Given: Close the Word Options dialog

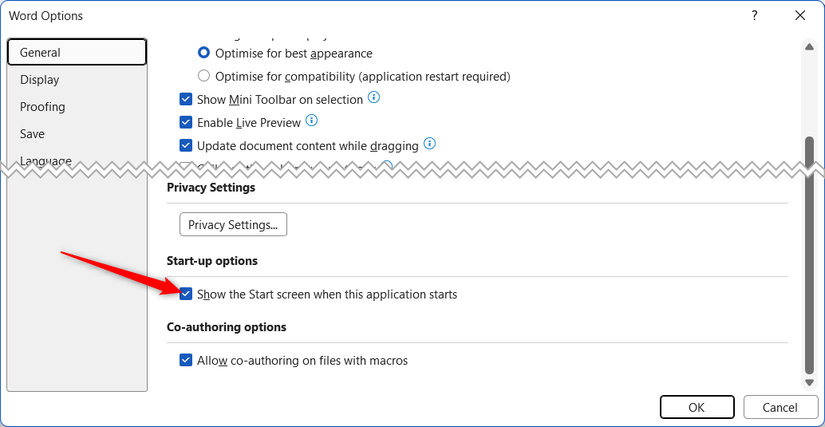Looking at the screenshot, I should point(800,16).
